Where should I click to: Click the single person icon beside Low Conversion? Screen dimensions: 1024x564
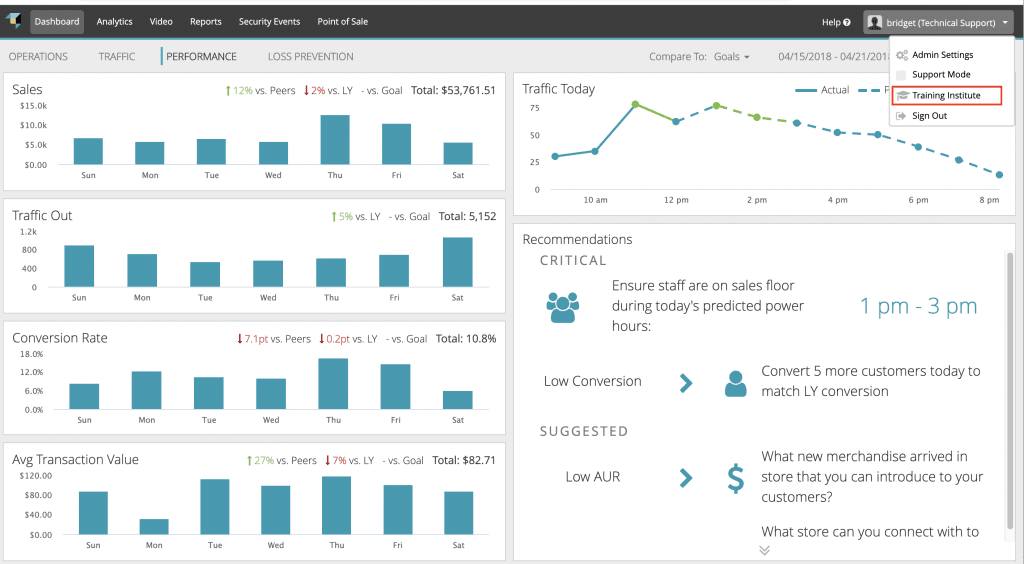[x=736, y=382]
